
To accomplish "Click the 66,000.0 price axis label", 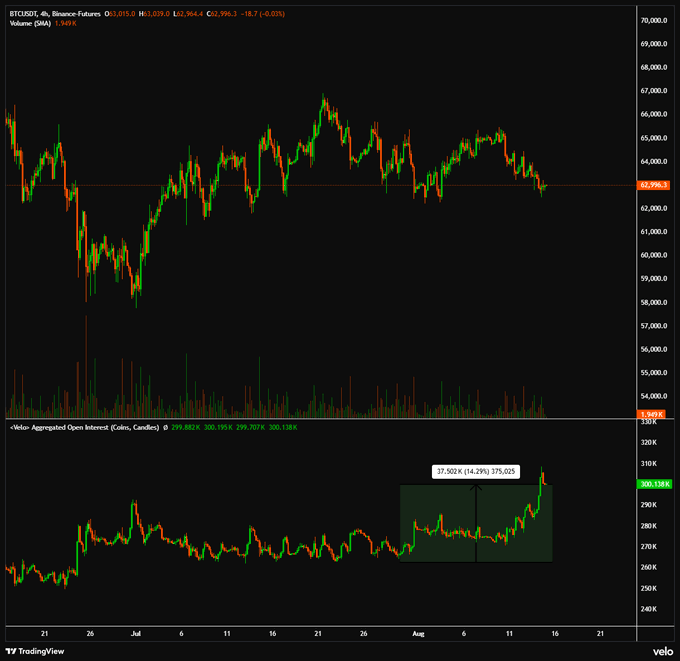I will (x=654, y=114).
